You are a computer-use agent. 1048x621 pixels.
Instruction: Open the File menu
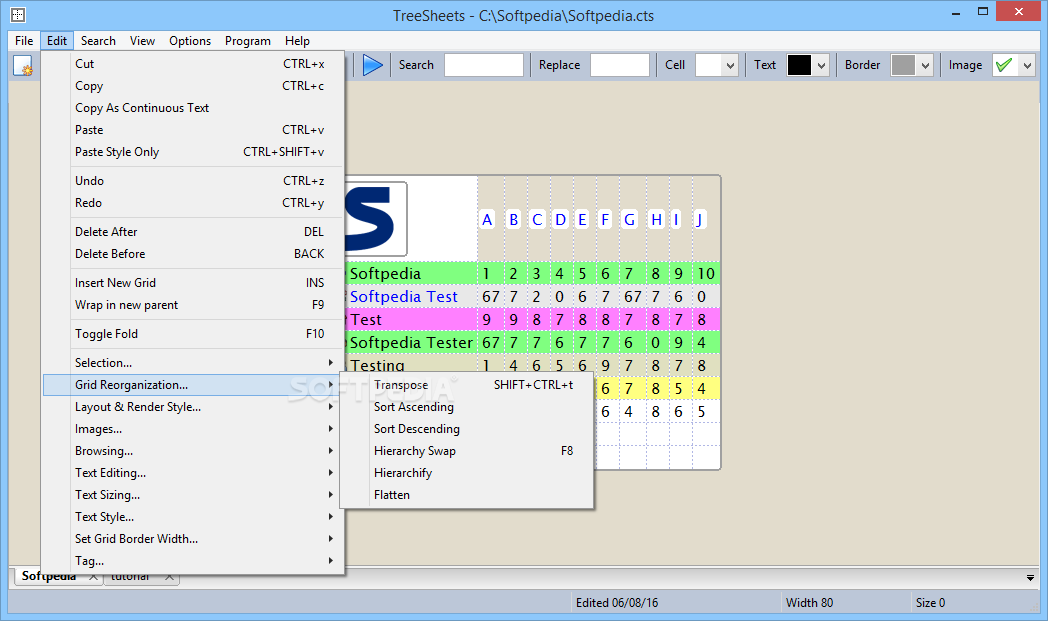pos(24,41)
